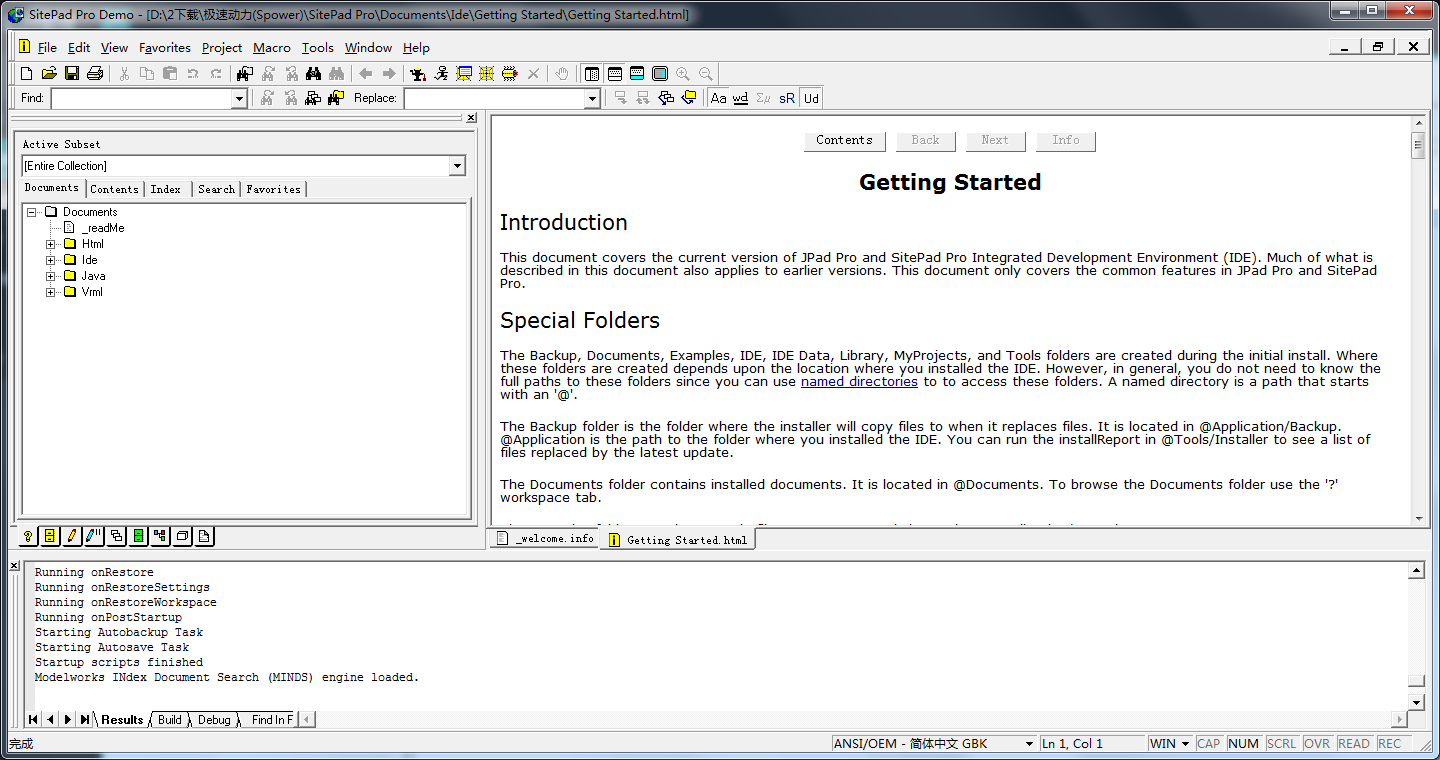Toggle the wd whole word option
The image size is (1440, 760).
coord(740,98)
